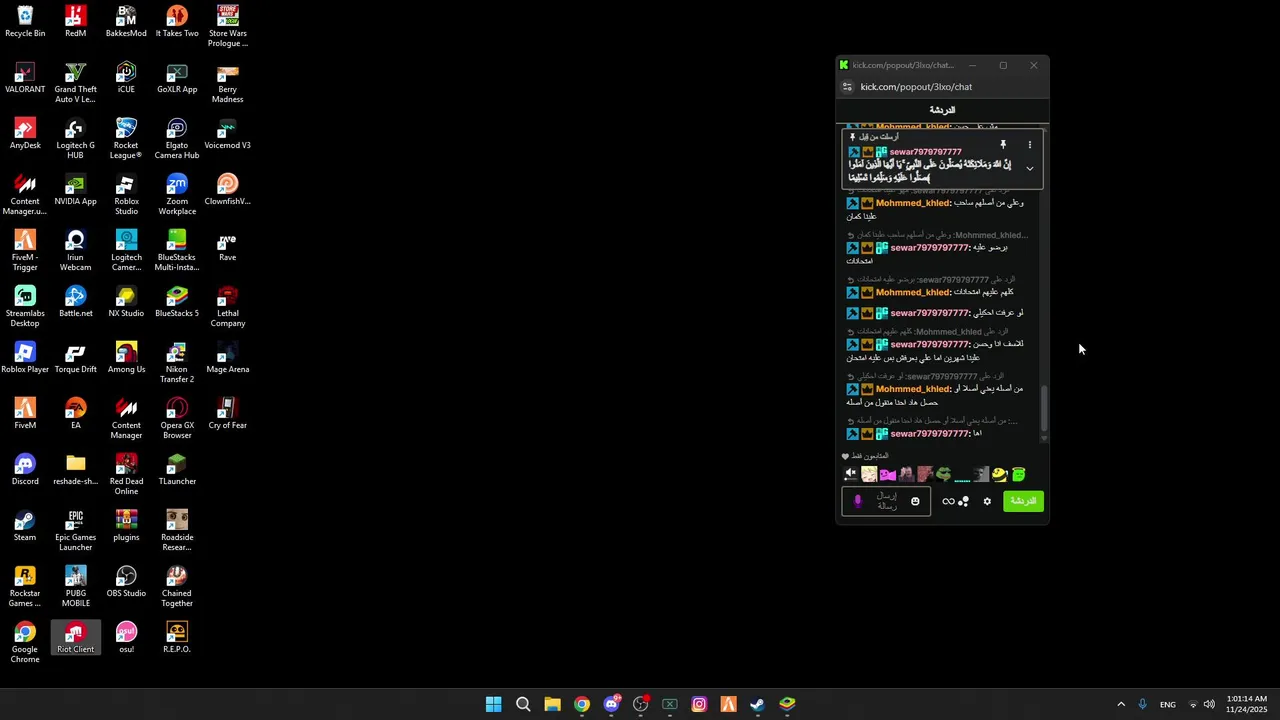Open the ENG language switcher
1280x720 pixels.
[1167, 704]
